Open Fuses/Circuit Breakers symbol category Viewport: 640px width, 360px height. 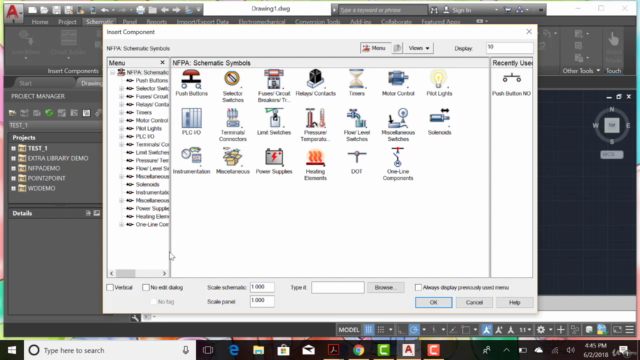(274, 86)
